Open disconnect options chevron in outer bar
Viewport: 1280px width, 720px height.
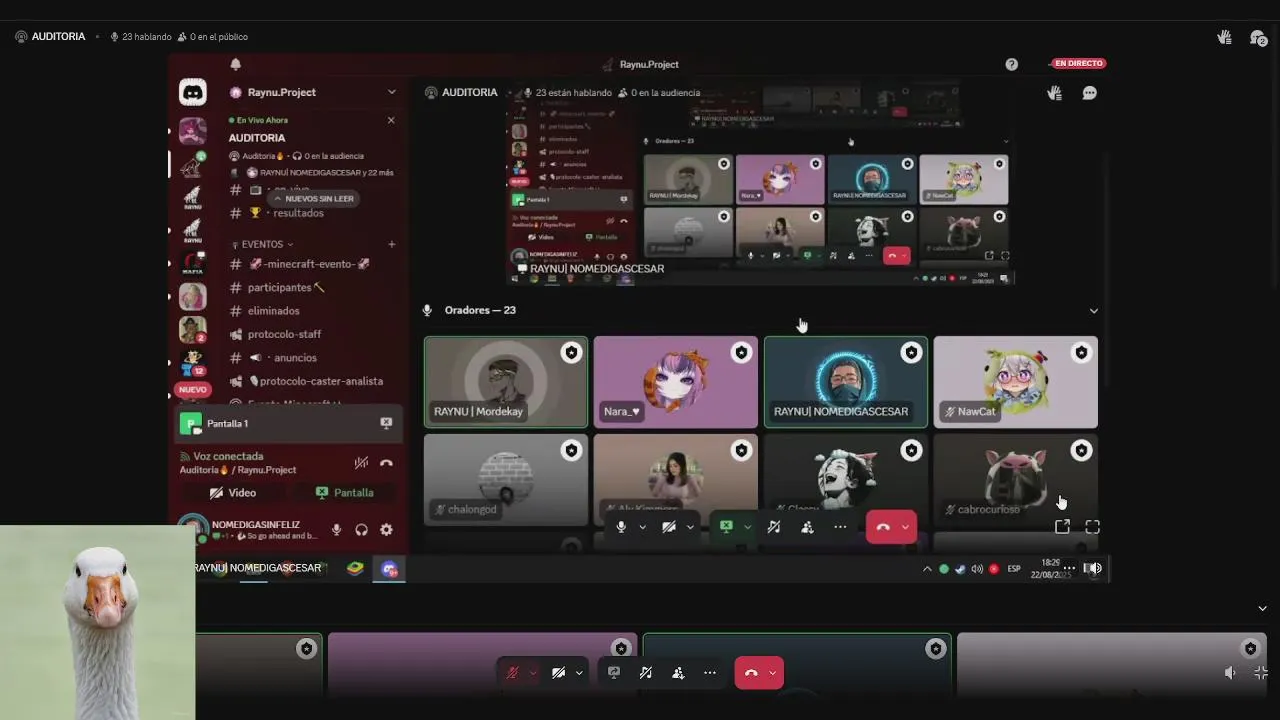tap(772, 673)
